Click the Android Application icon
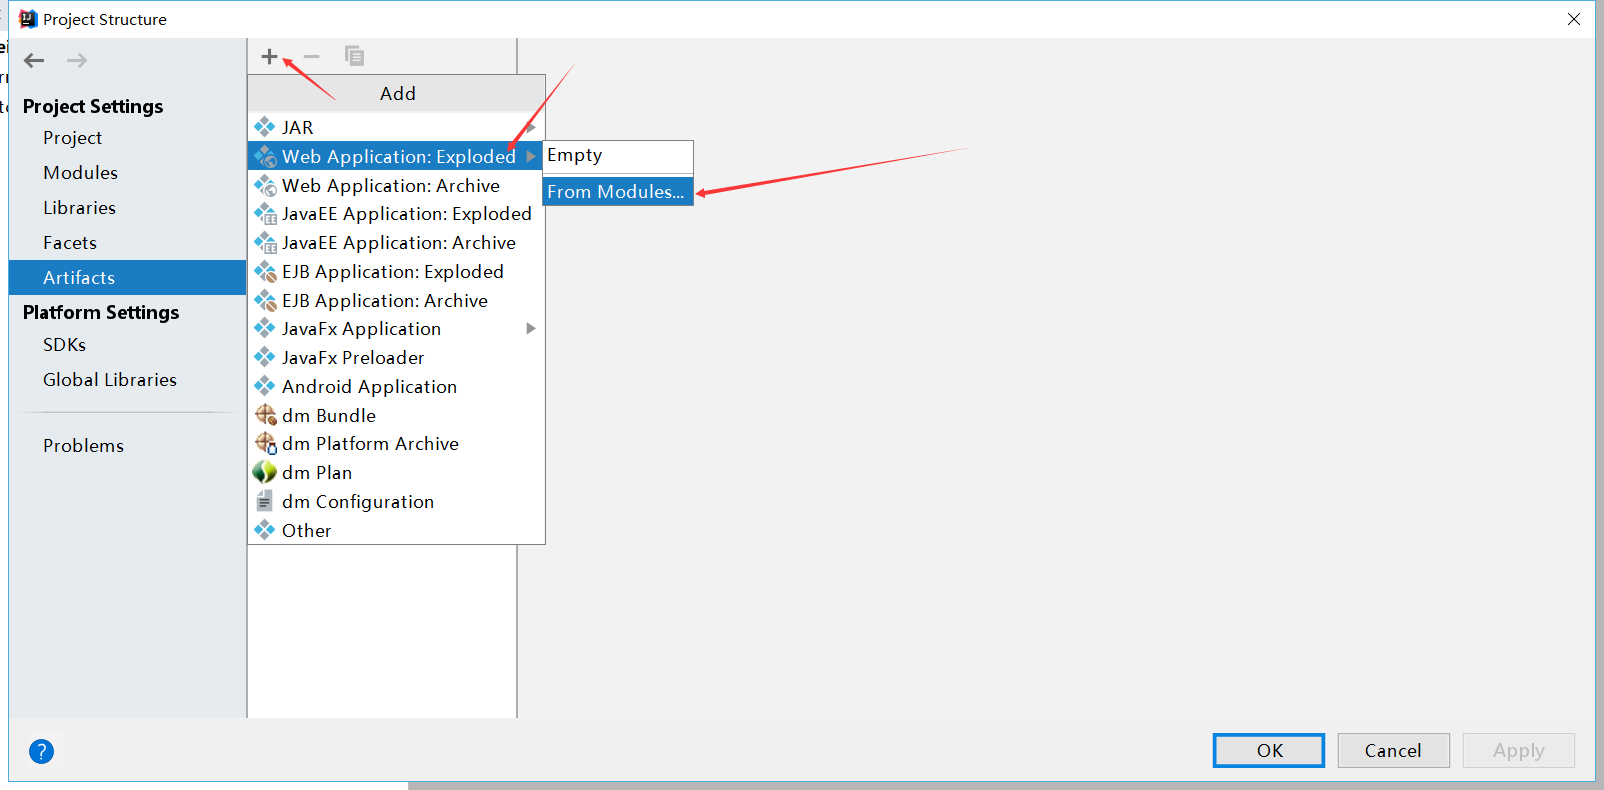The height and width of the screenshot is (790, 1604). [x=264, y=386]
